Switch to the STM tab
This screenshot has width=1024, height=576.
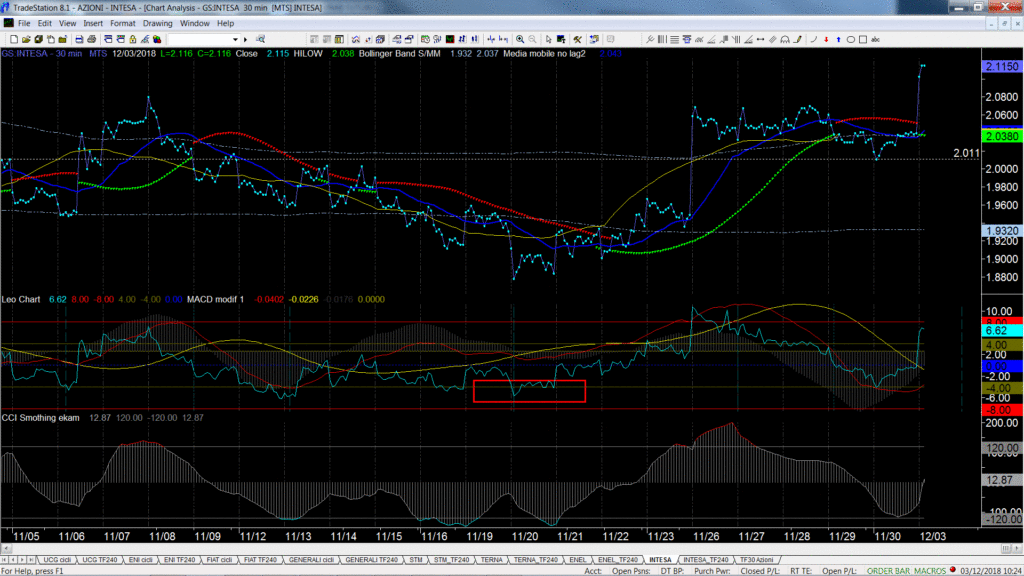415,560
